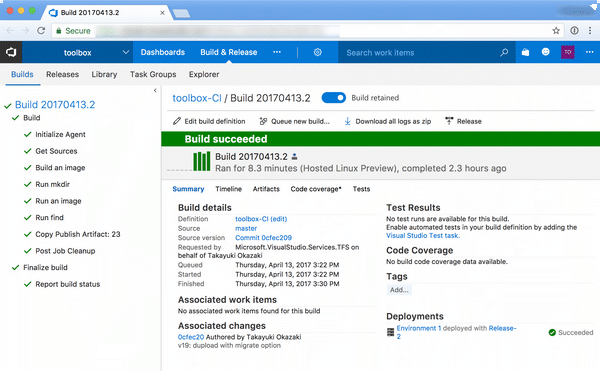Switch to the Summary tab
This screenshot has width=600, height=371.
pos(188,189)
